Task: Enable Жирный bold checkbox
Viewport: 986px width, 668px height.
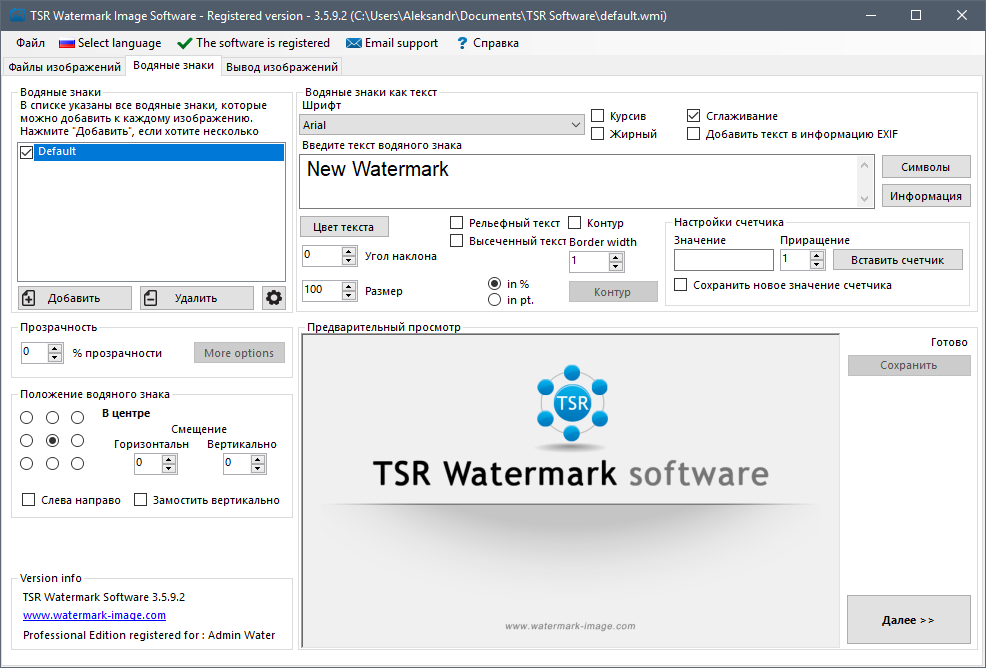Action: pyautogui.click(x=597, y=134)
